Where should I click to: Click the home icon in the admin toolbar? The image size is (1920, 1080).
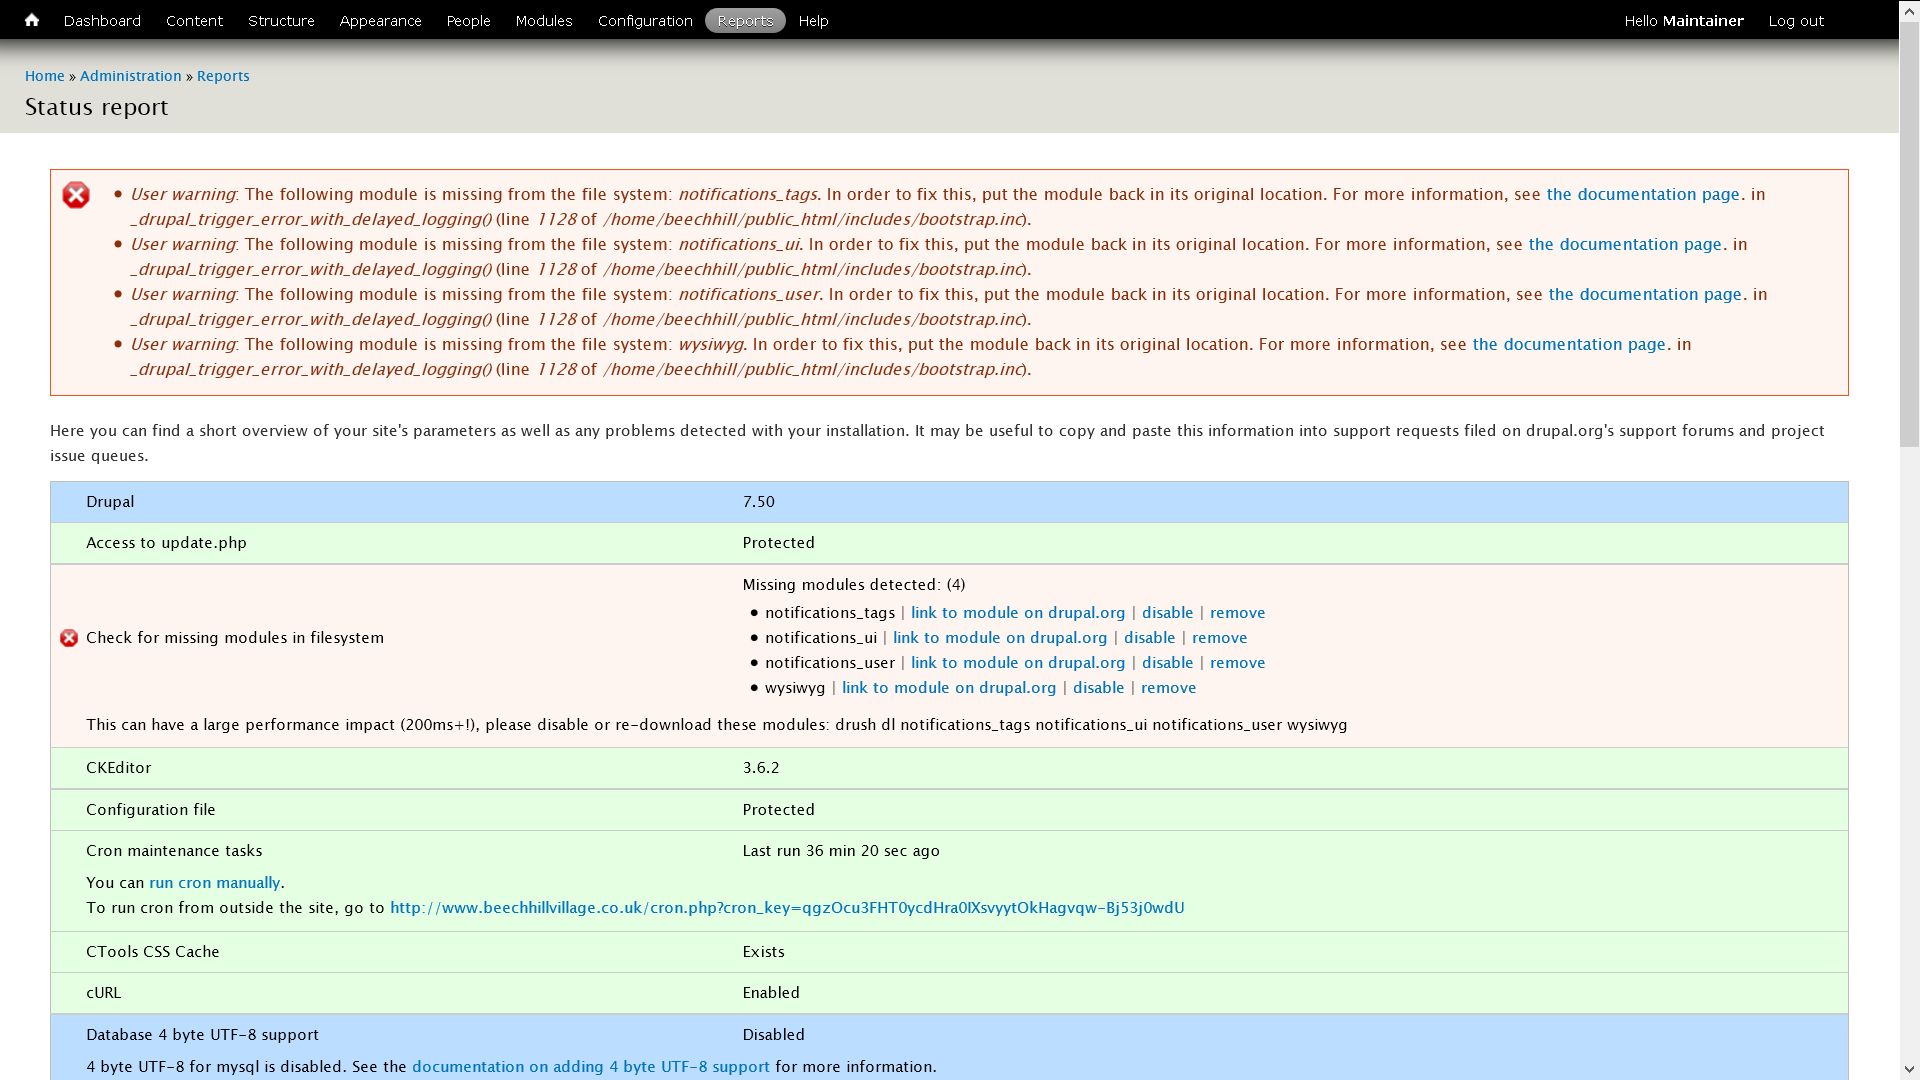click(x=31, y=20)
